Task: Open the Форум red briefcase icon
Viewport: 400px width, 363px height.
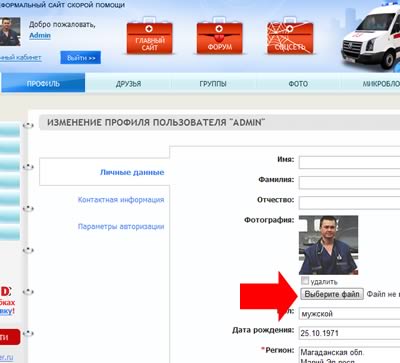Action: click(219, 36)
